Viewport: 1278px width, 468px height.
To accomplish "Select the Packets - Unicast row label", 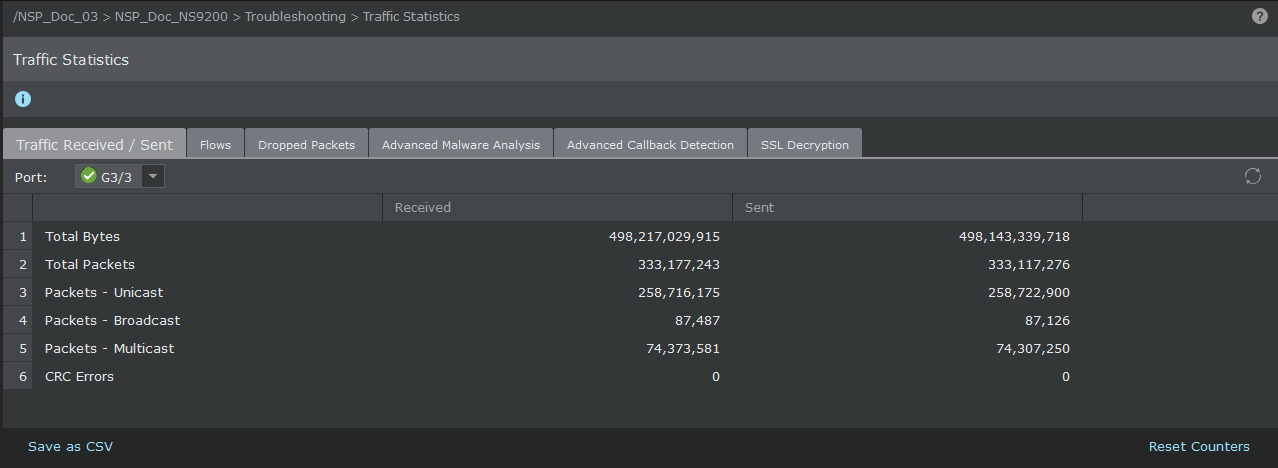I will tap(104, 292).
